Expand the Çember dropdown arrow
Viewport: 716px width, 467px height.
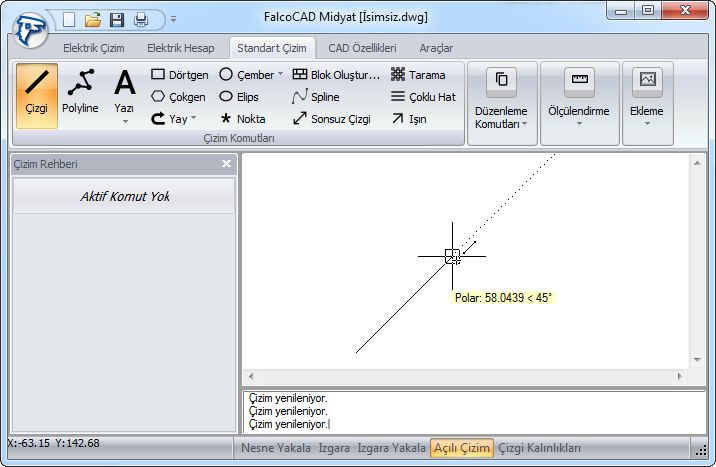[x=280, y=73]
